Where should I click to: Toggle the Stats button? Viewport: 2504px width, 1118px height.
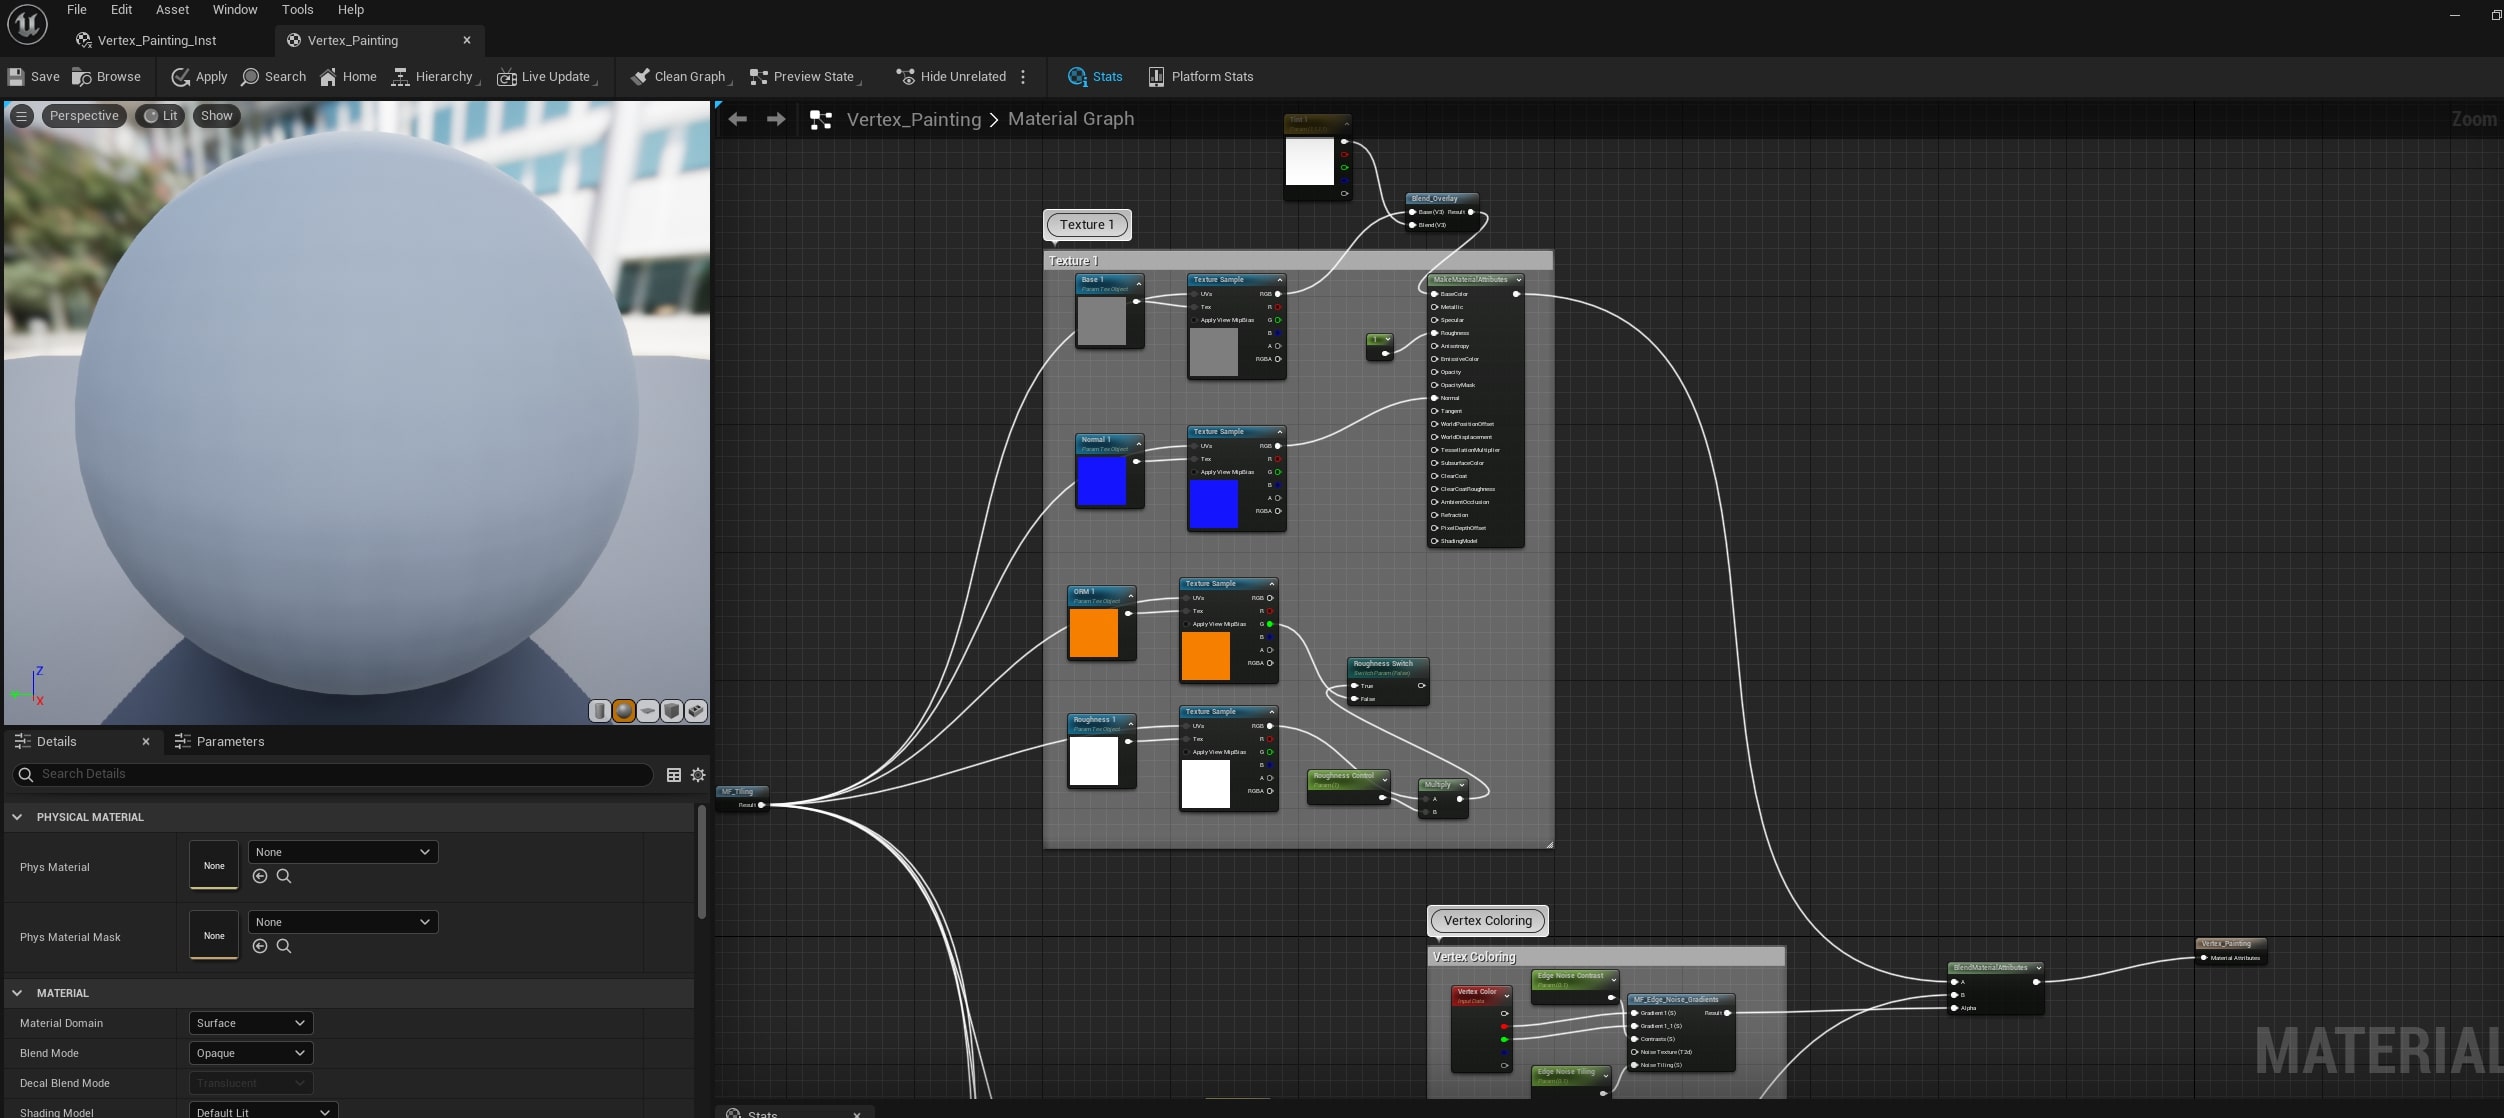[1095, 77]
